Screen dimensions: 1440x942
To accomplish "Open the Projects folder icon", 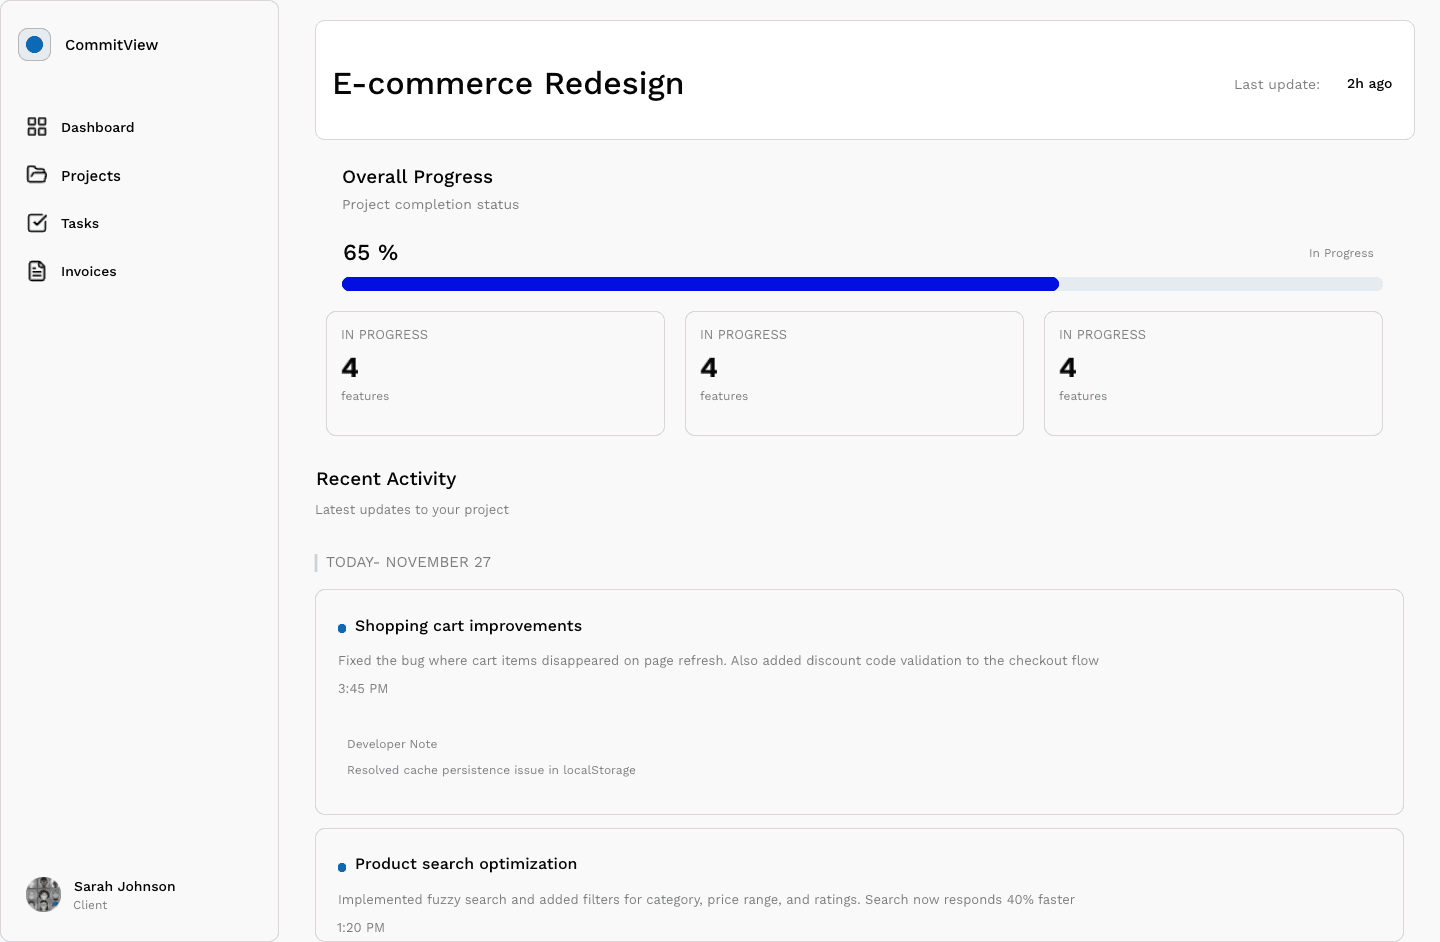I will coord(37,175).
